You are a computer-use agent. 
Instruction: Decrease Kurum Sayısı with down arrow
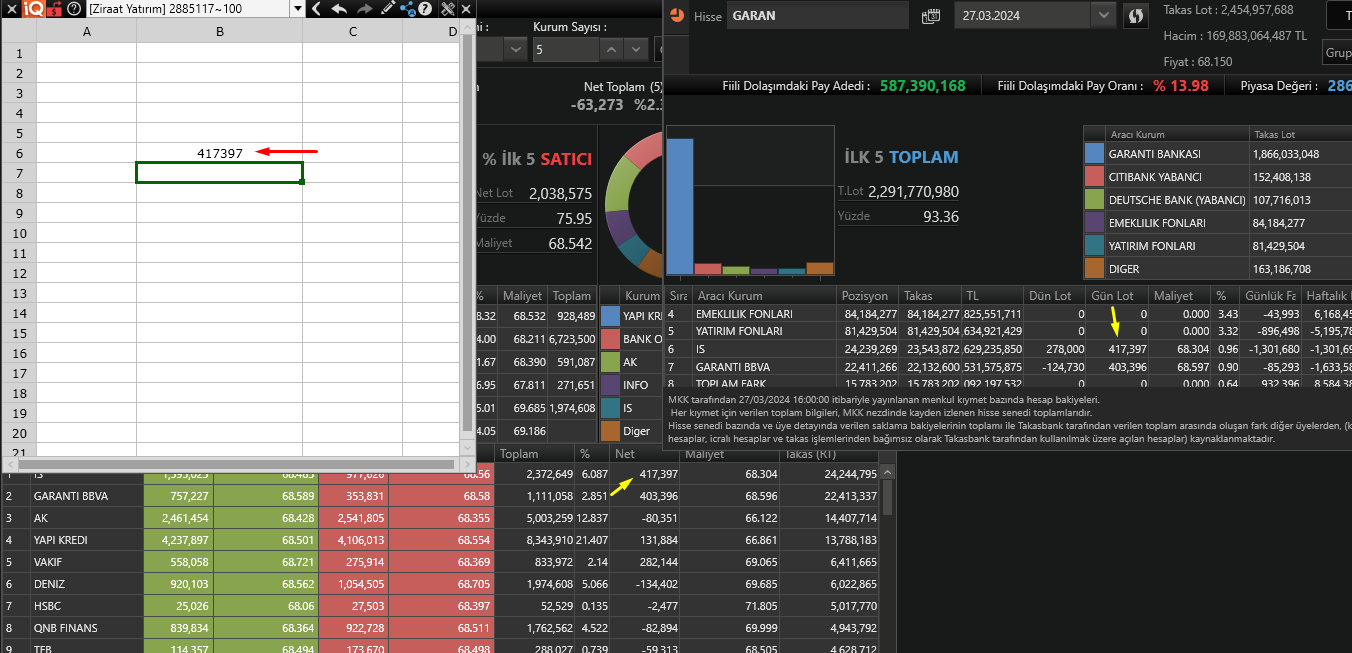click(x=635, y=48)
